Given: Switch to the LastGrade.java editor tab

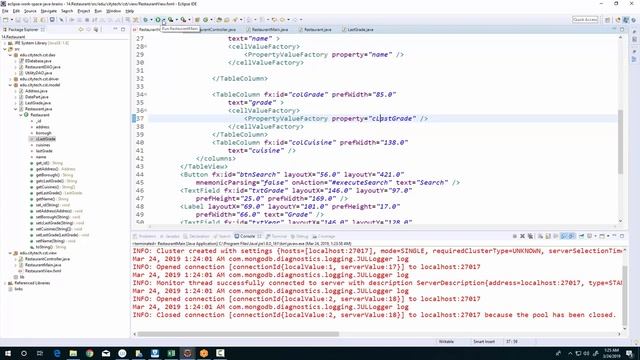Looking at the screenshot, I should click(x=360, y=29).
